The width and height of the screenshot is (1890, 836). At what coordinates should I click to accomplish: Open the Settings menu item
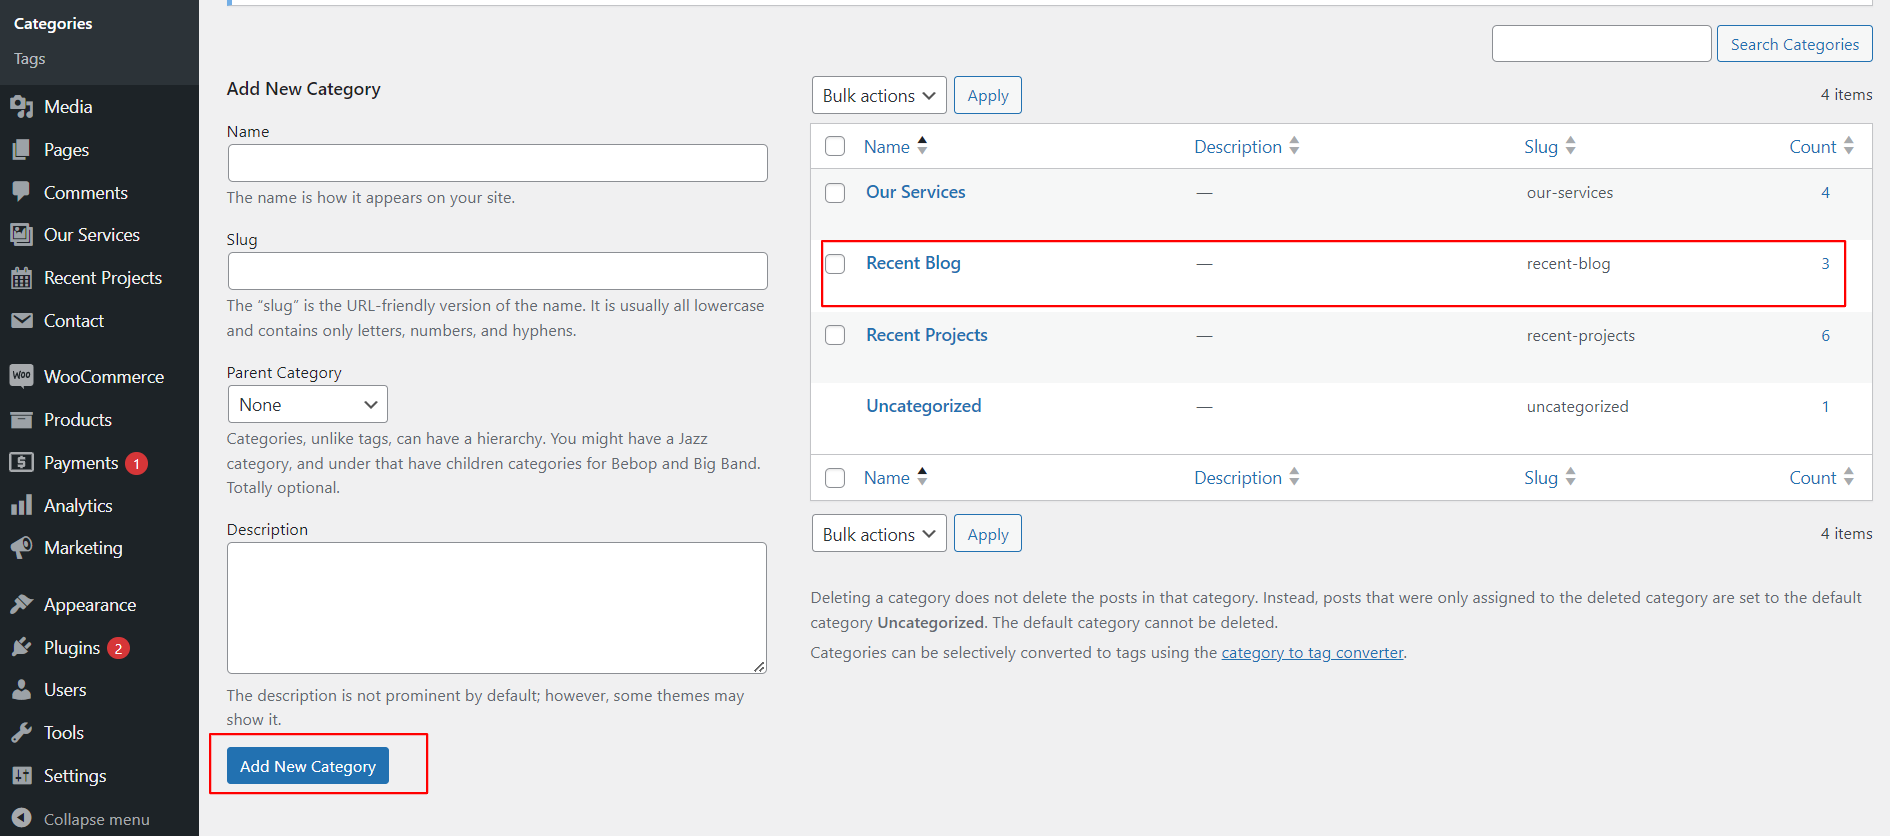click(x=75, y=776)
